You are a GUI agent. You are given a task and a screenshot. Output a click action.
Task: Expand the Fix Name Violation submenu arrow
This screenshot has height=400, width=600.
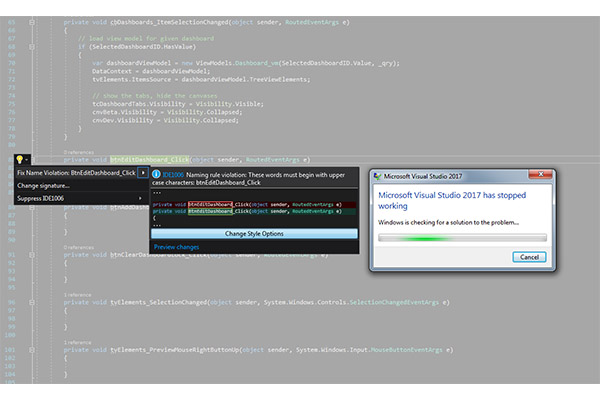click(x=143, y=173)
